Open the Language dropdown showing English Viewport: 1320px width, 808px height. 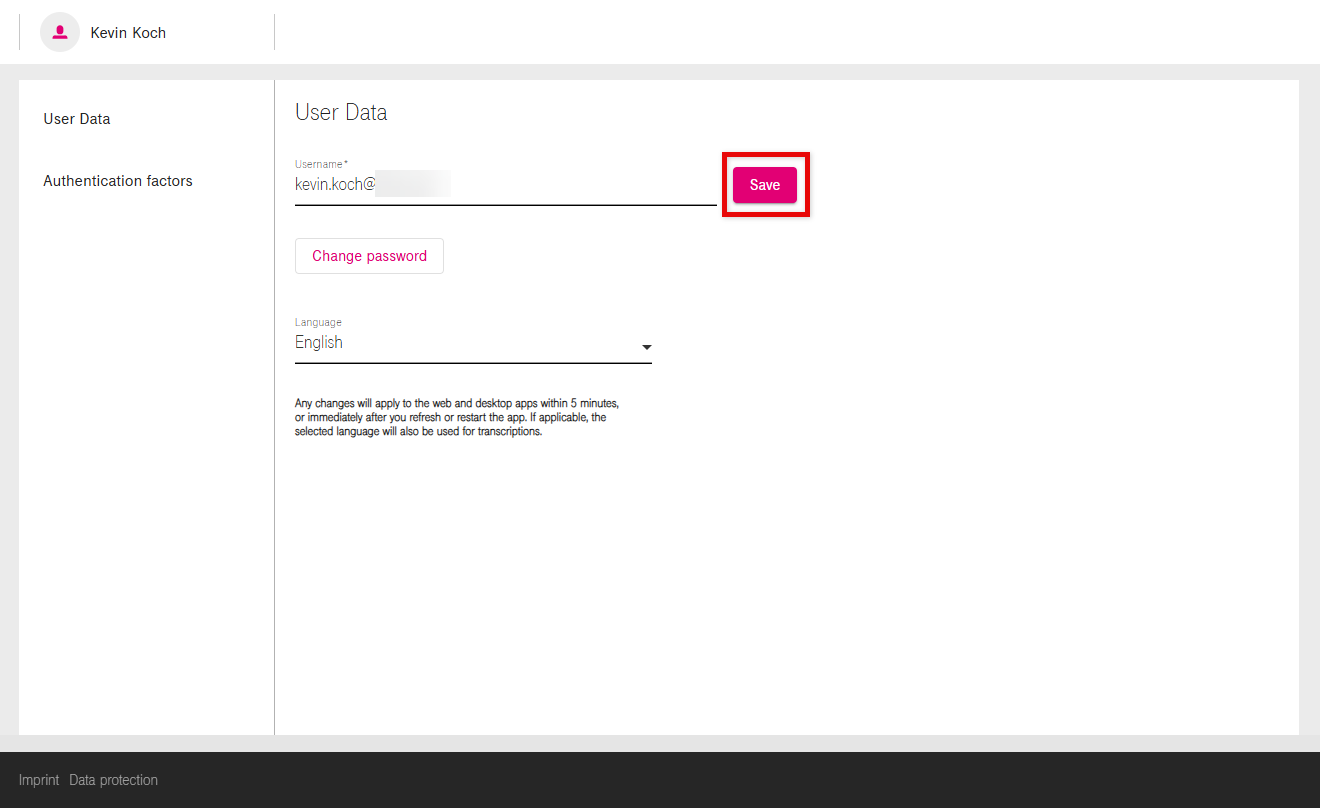(x=472, y=343)
